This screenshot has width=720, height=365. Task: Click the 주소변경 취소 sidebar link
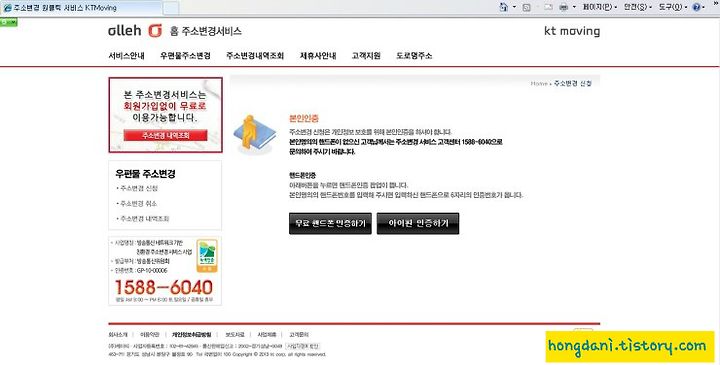138,203
